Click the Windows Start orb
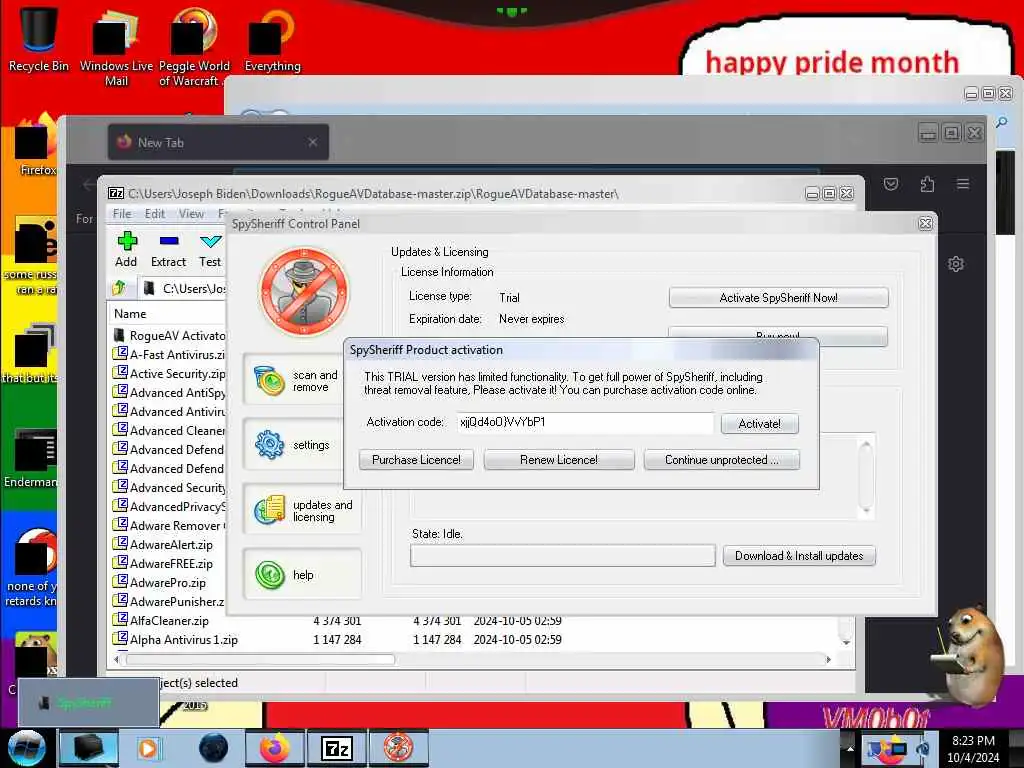The width and height of the screenshot is (1024, 768). 27,749
